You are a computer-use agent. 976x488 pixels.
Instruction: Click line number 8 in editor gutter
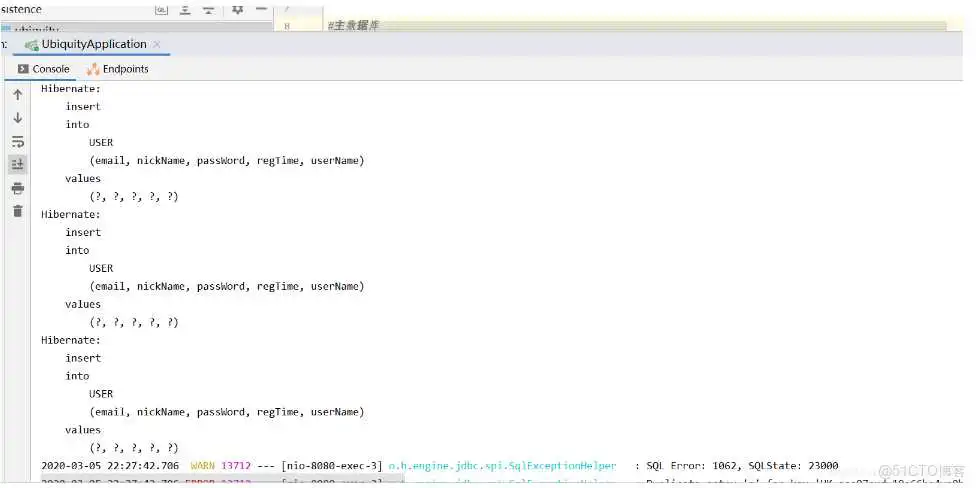(286, 26)
